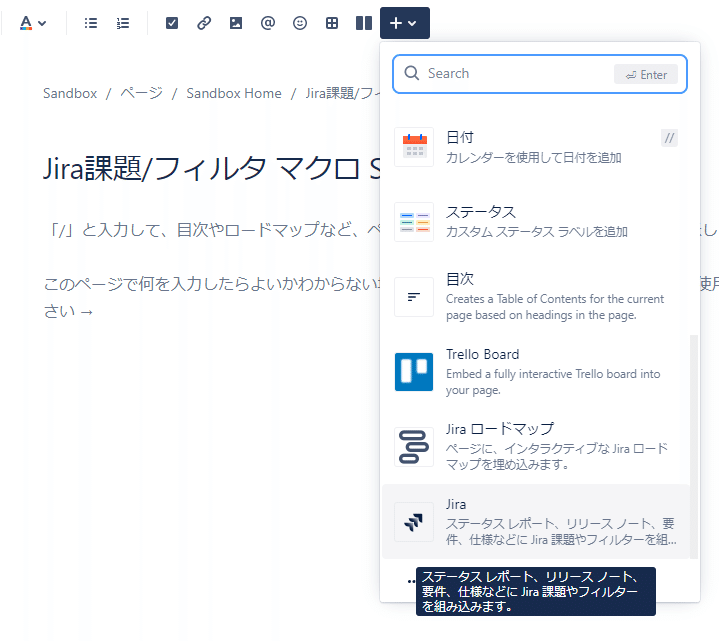This screenshot has height=641, width=719.
Task: Open the Sandbox breadcrumb link
Action: coord(70,93)
